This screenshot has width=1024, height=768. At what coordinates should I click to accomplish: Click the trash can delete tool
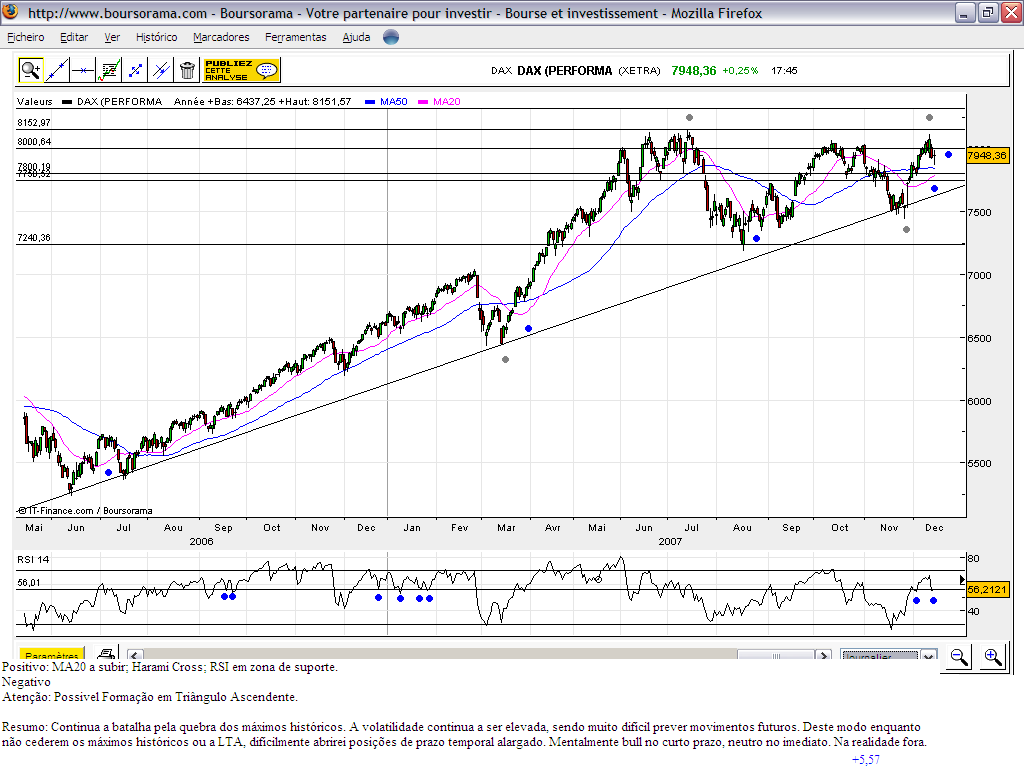[187, 70]
